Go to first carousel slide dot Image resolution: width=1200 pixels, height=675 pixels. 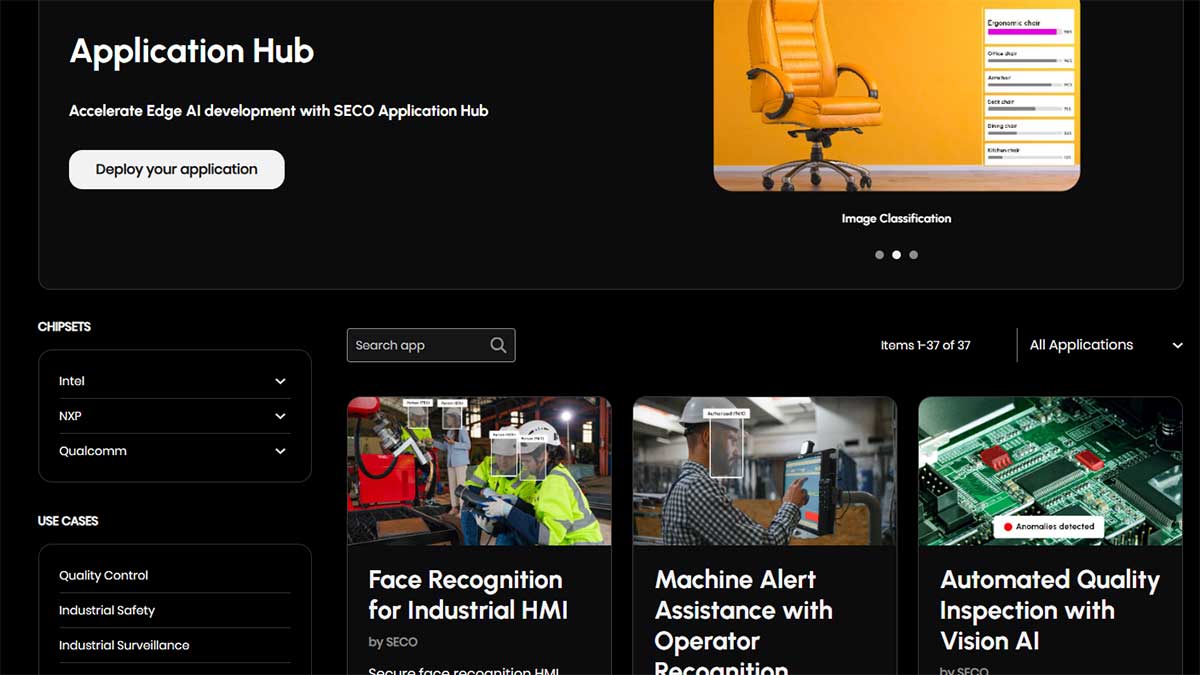coord(879,255)
